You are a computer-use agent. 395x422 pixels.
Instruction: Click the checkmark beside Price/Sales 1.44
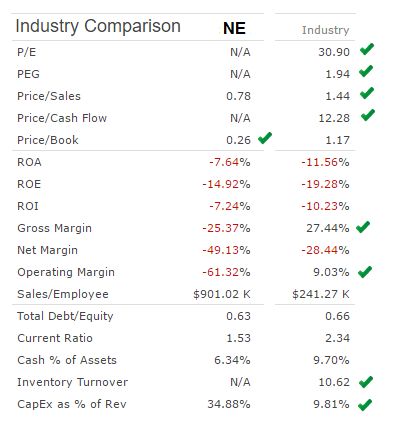(367, 93)
